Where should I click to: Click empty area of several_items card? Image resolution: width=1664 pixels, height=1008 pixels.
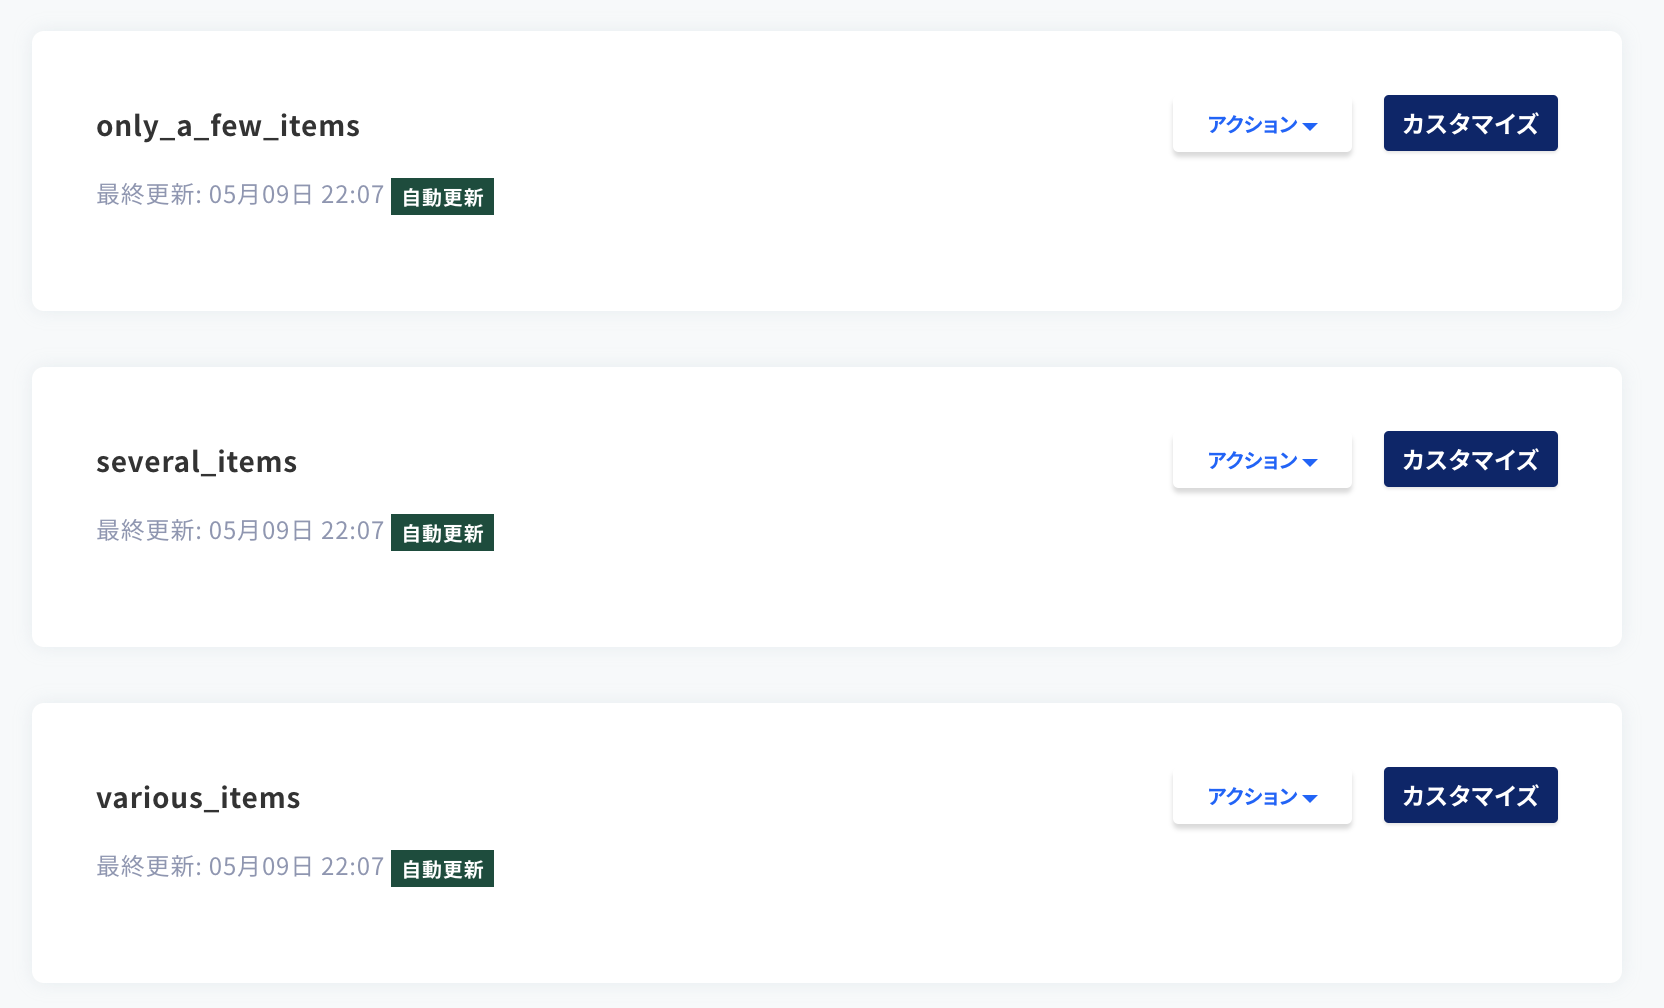(x=800, y=590)
